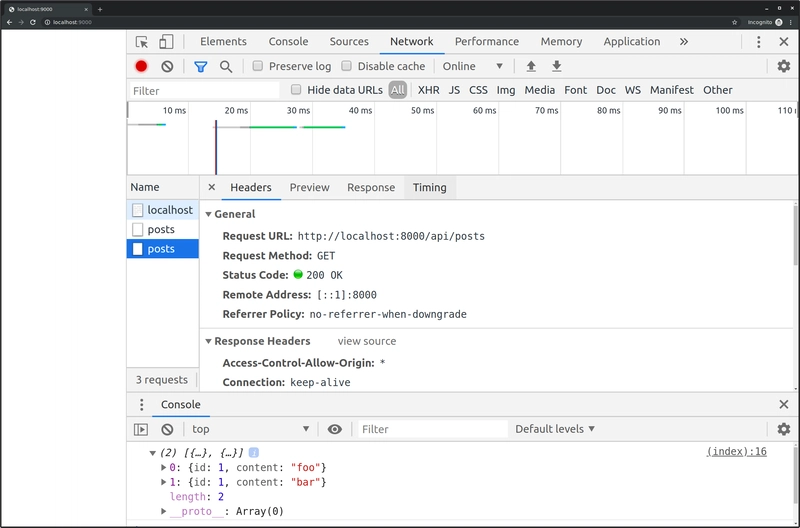Switch to the Sources panel tab

pyautogui.click(x=349, y=42)
